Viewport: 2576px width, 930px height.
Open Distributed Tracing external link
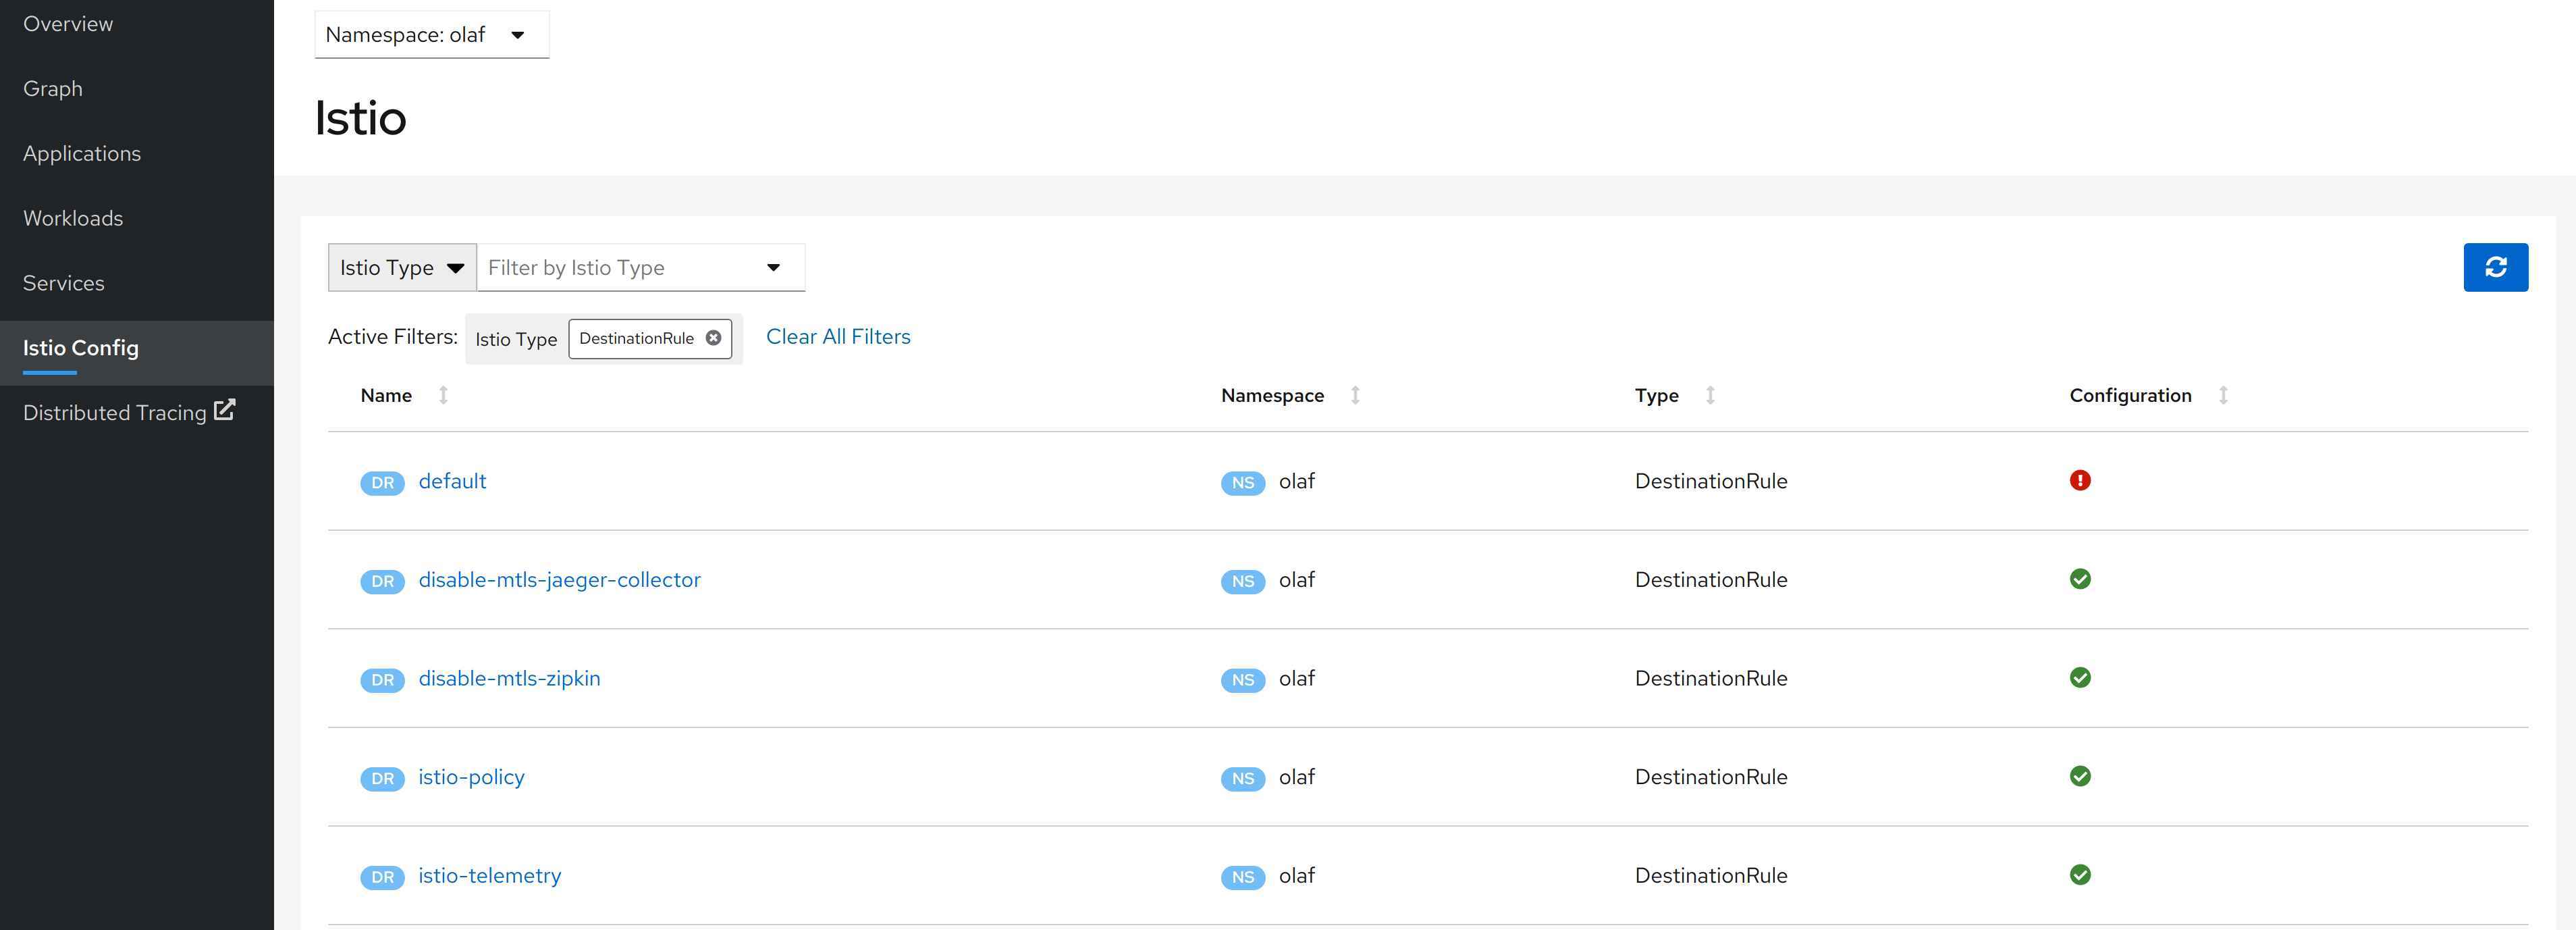128,412
